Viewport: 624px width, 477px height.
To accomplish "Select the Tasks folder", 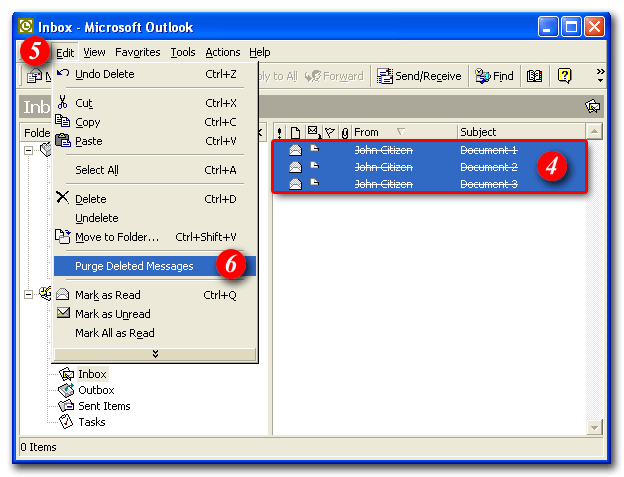I will pyautogui.click(x=91, y=422).
